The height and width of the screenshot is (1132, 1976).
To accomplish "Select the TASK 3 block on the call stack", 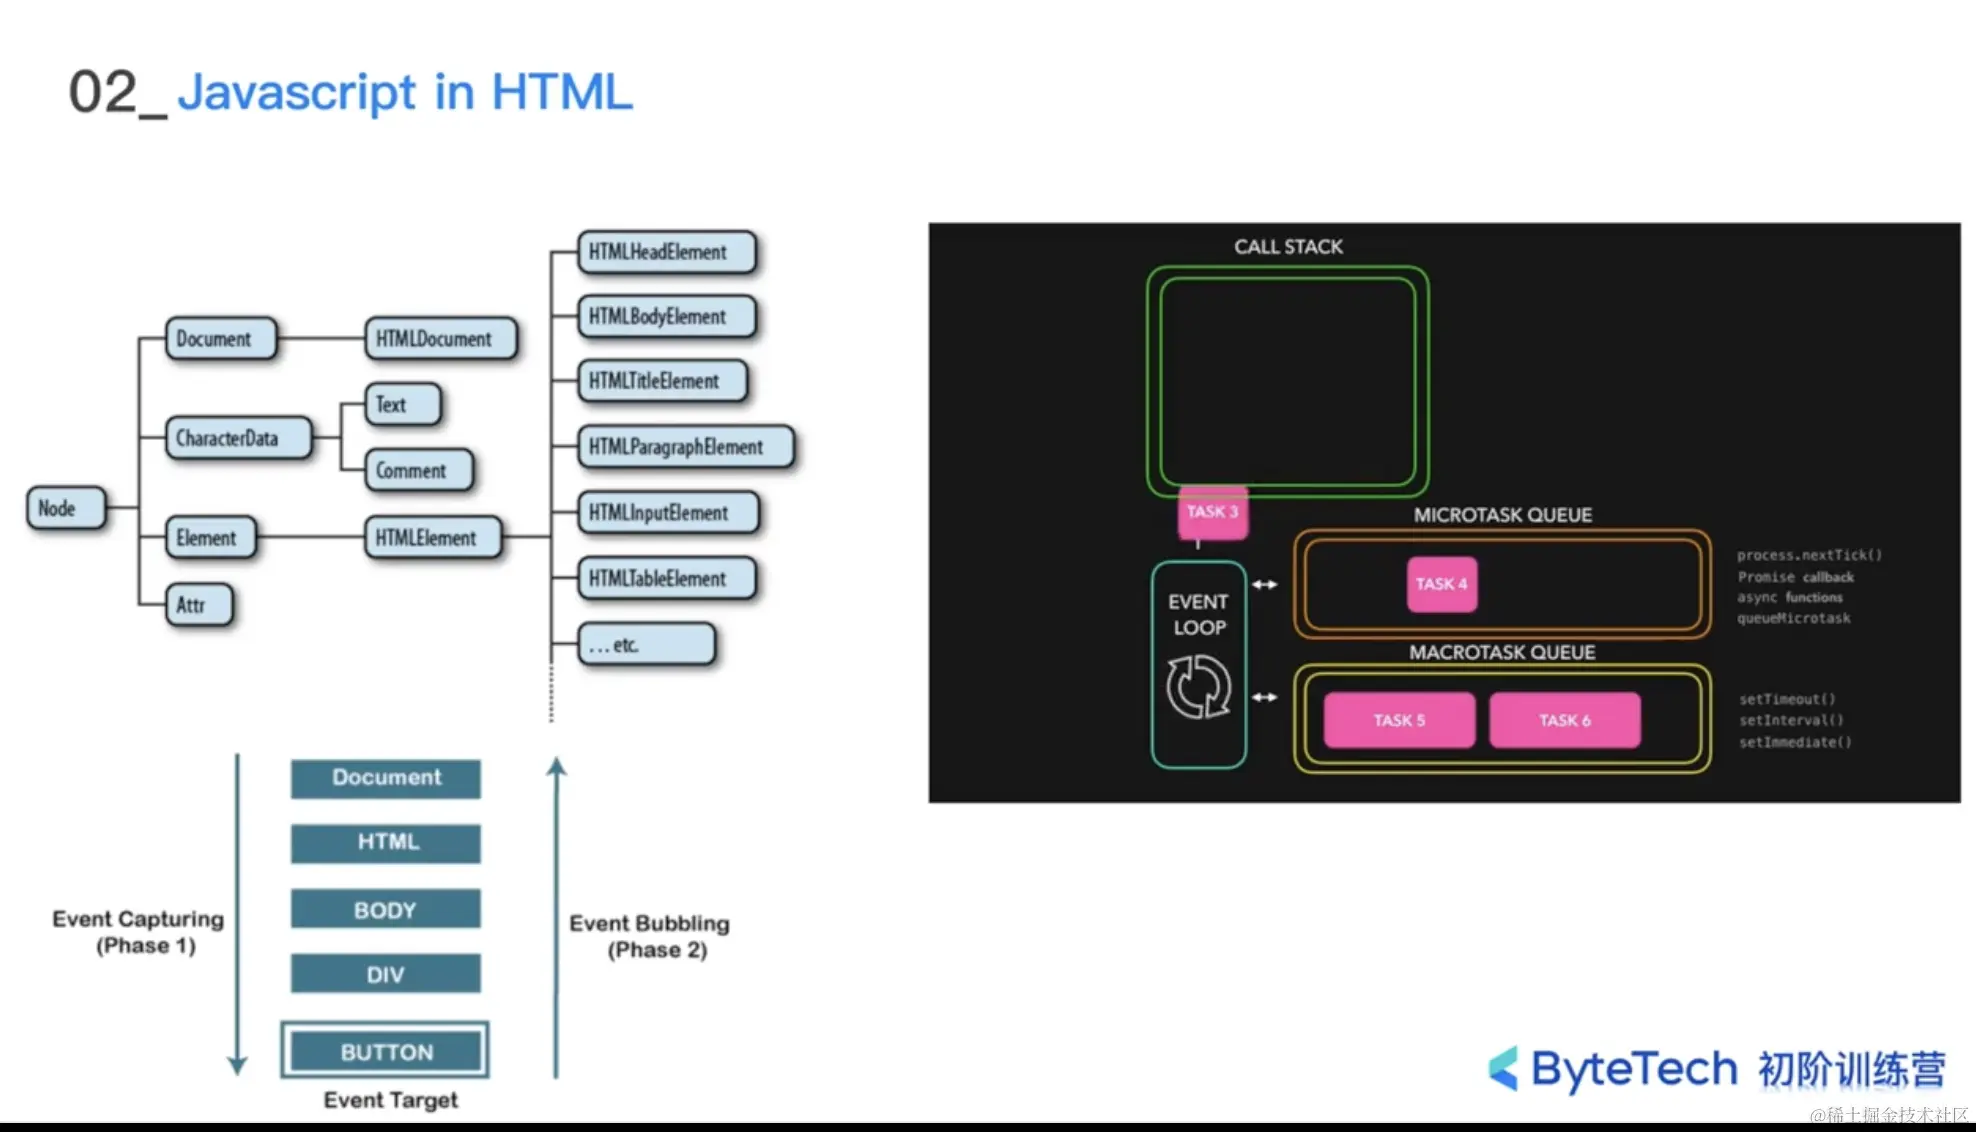I will click(x=1212, y=512).
